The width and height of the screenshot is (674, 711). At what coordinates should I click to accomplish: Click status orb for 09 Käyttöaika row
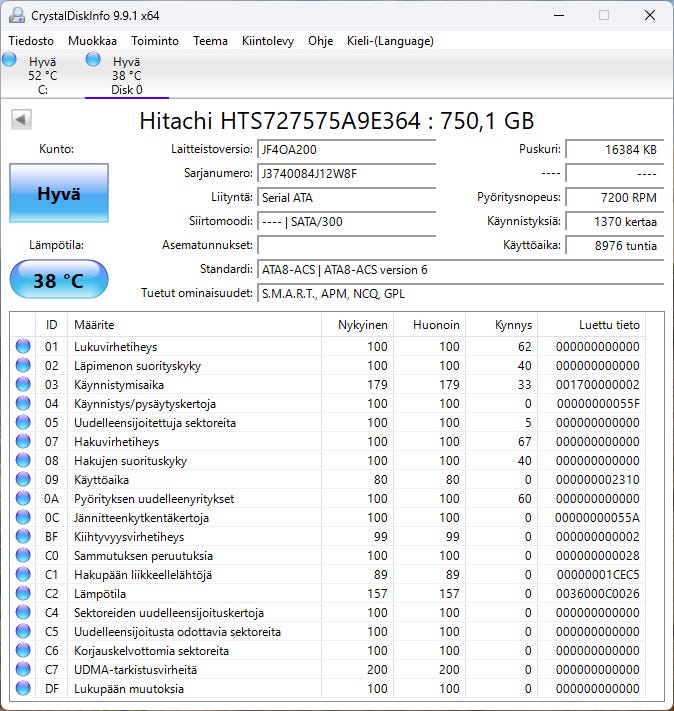pyautogui.click(x=23, y=479)
